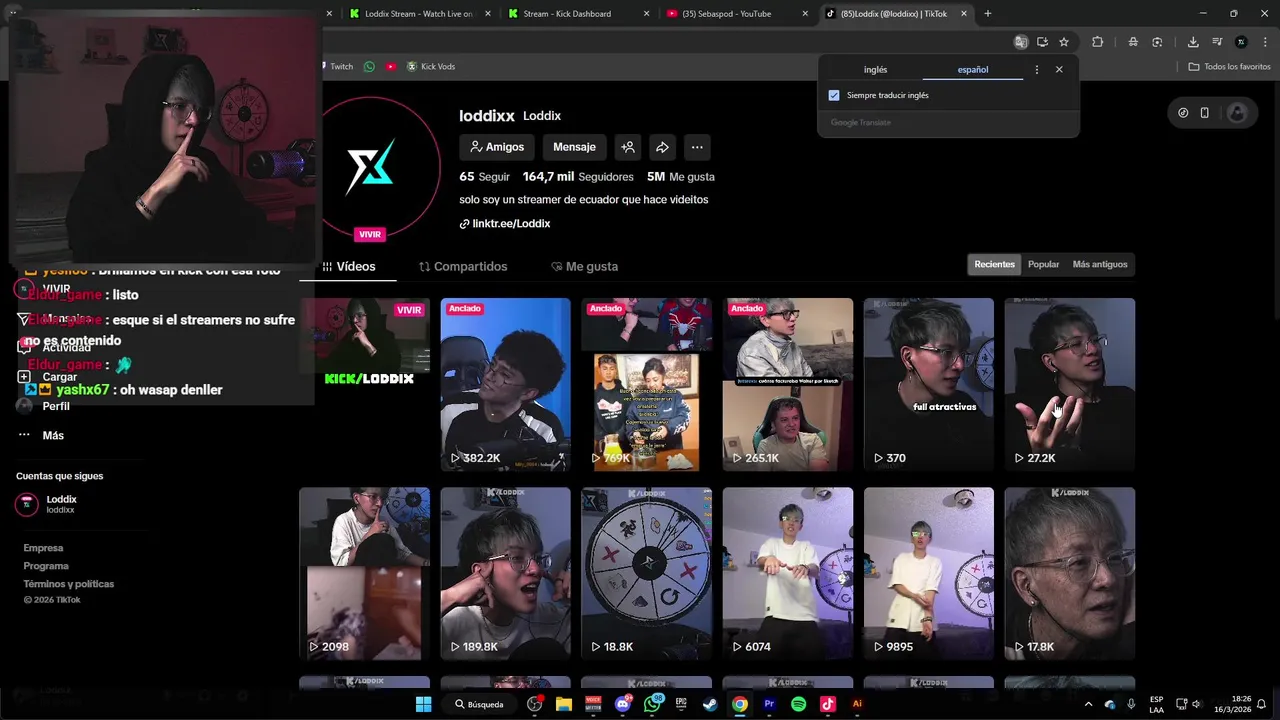Switch to the Loddix Stream Kick tab
Viewport: 1280px width, 720px height.
[419, 14]
